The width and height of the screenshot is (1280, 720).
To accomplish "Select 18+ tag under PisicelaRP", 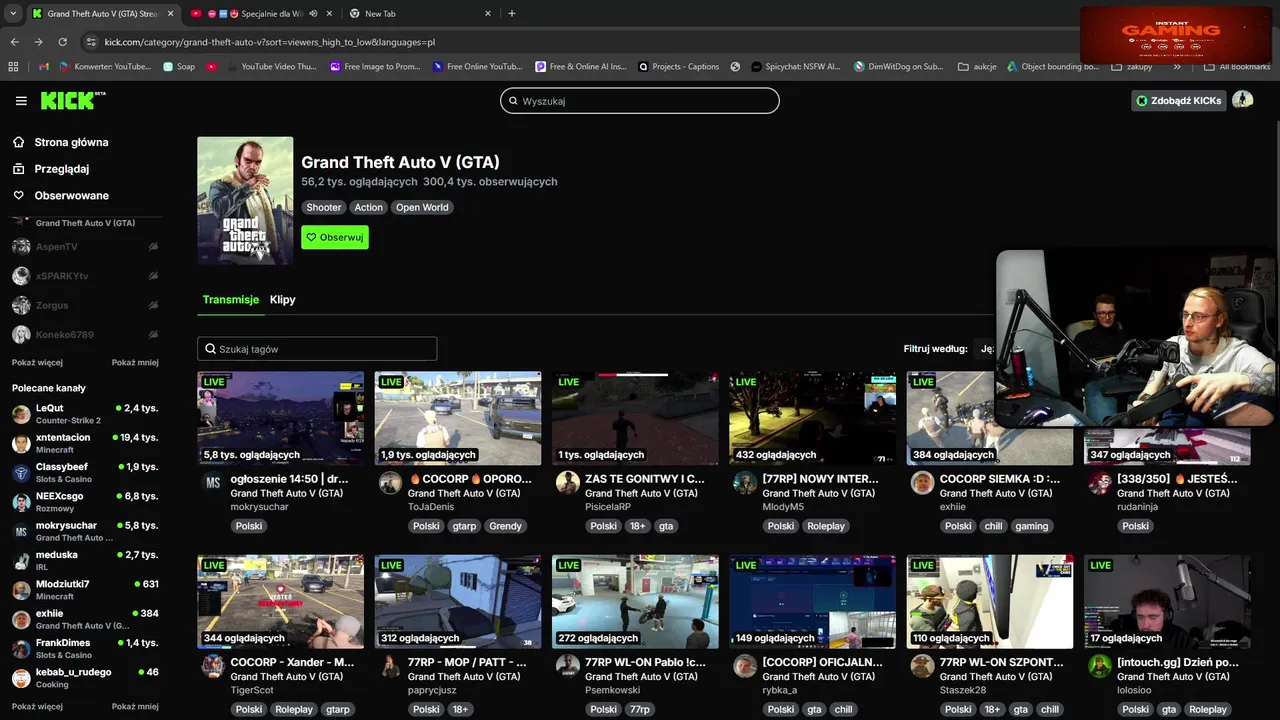I will click(x=638, y=526).
